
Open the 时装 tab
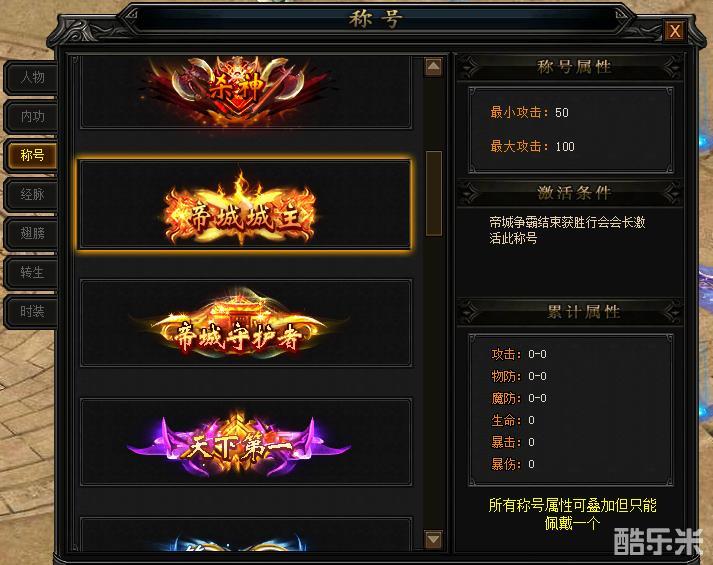(31, 312)
